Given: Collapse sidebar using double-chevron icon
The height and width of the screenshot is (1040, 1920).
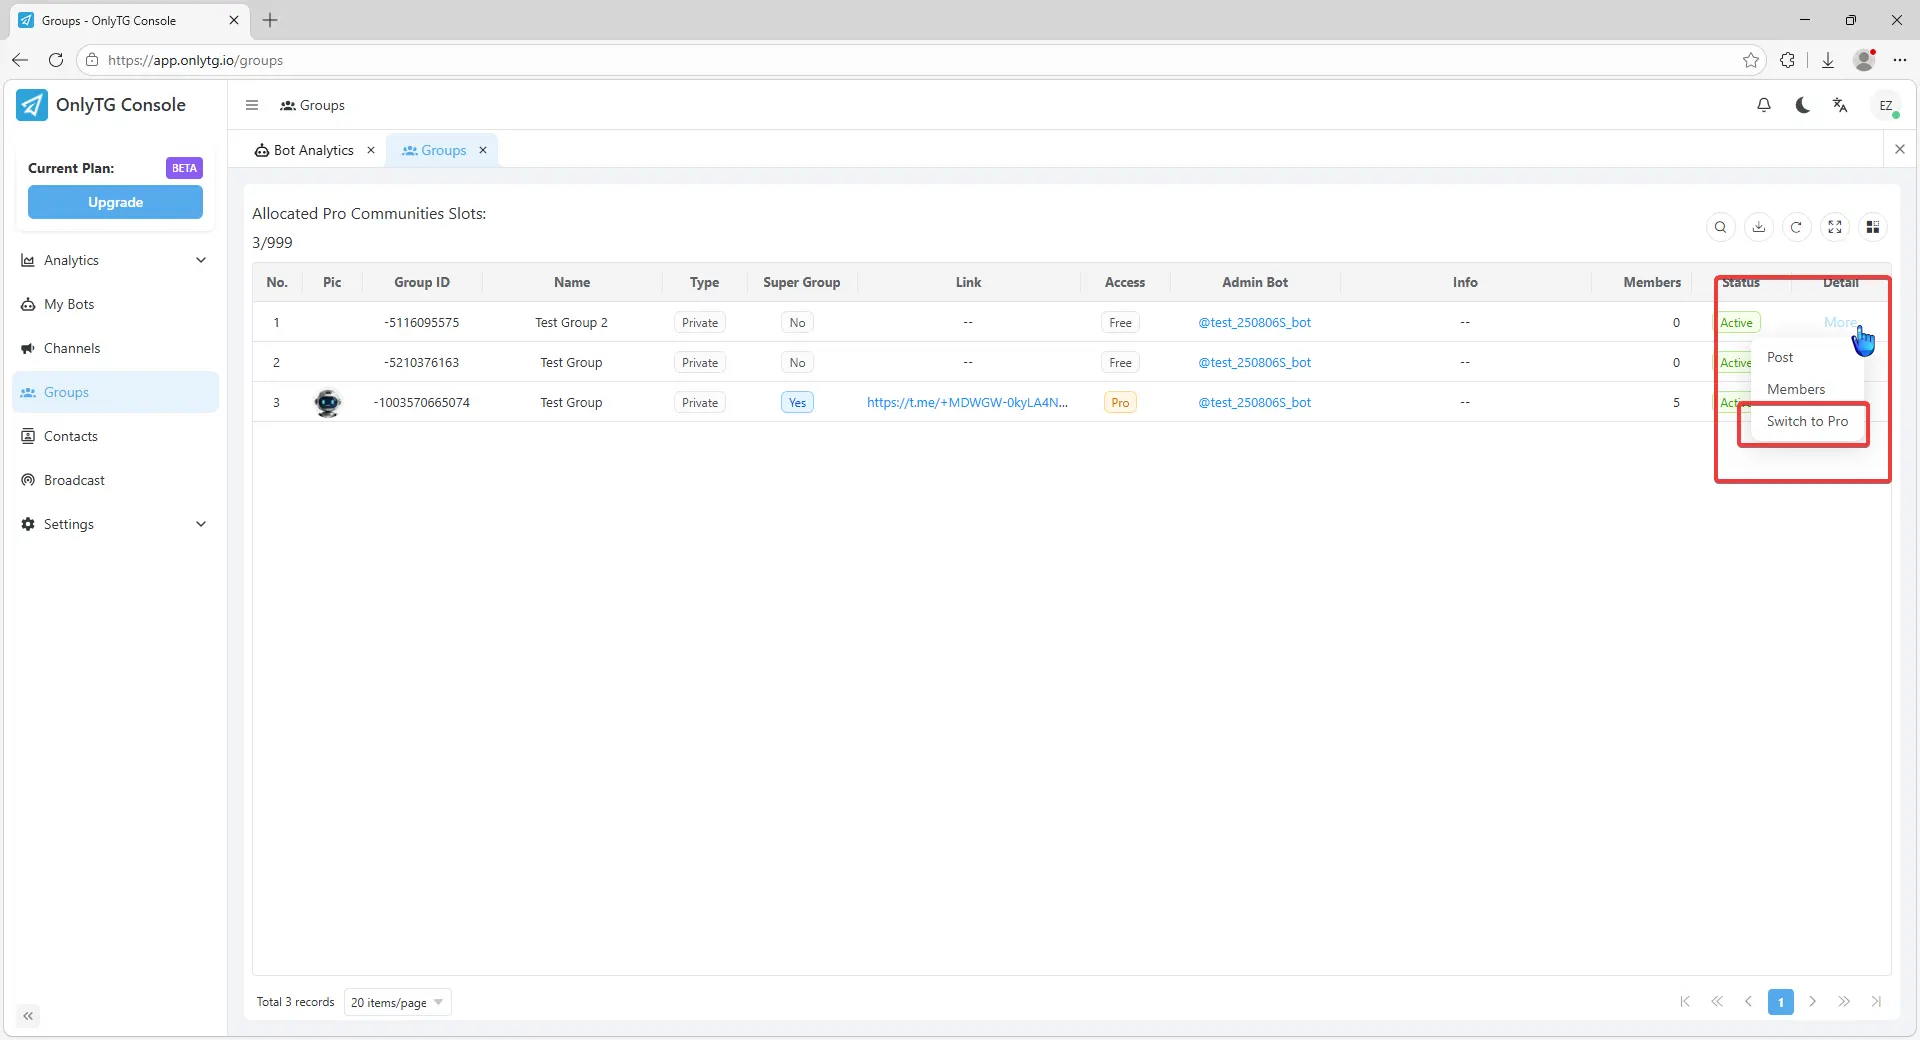Looking at the screenshot, I should point(28,1016).
